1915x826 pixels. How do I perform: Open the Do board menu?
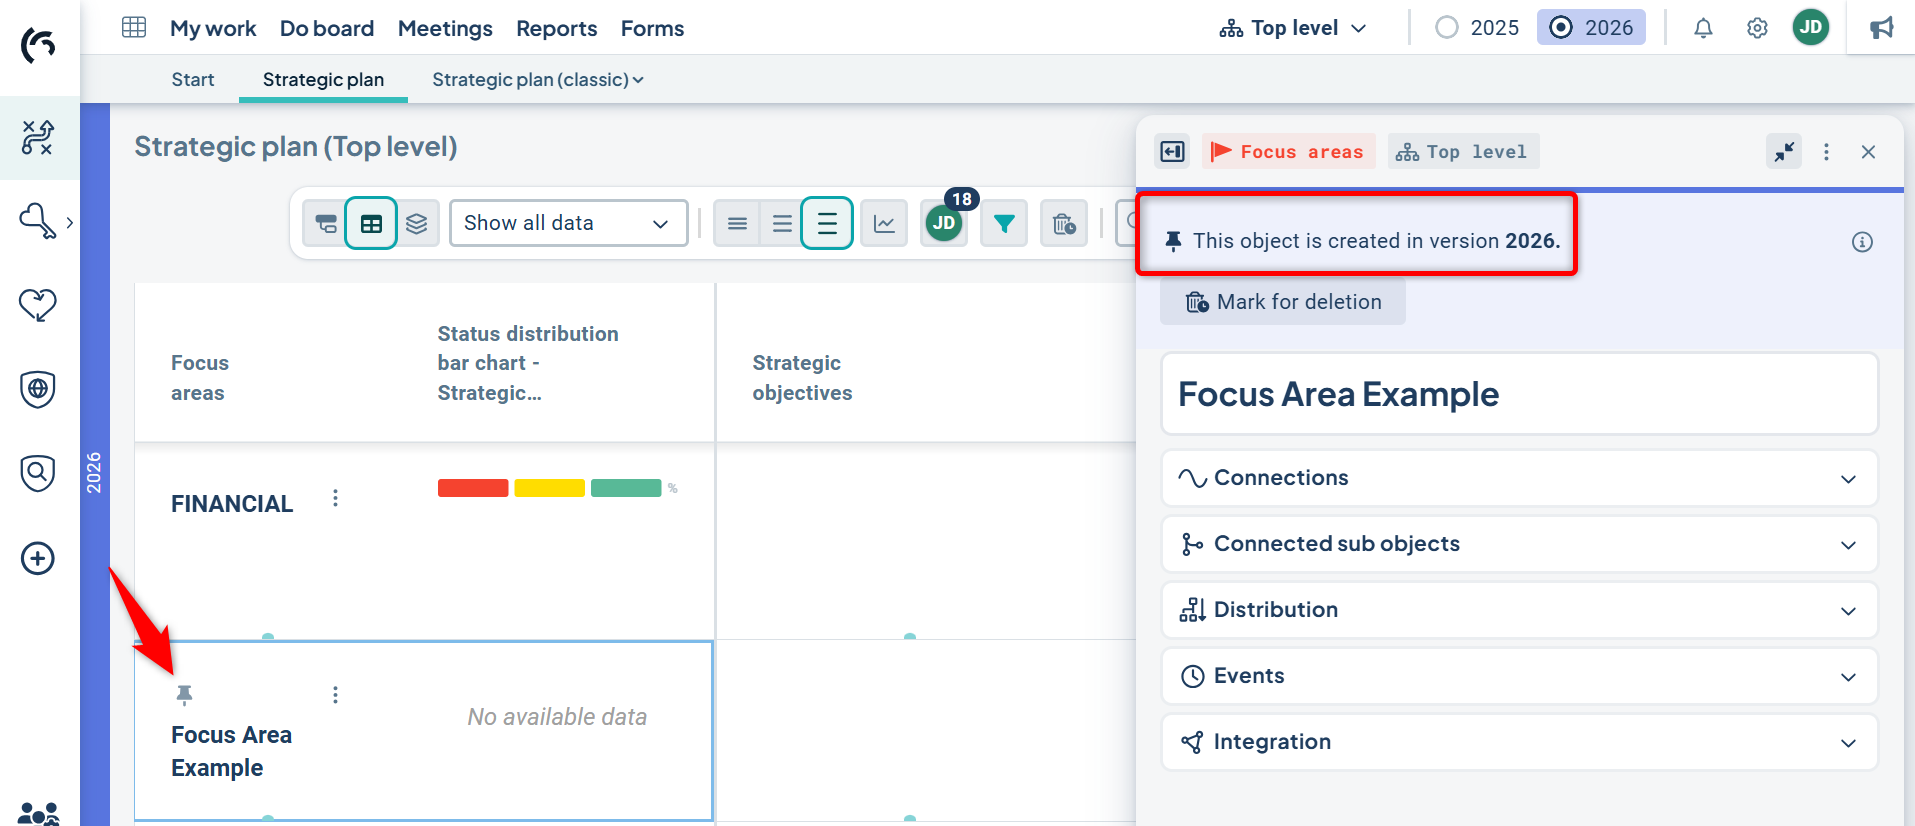(327, 28)
